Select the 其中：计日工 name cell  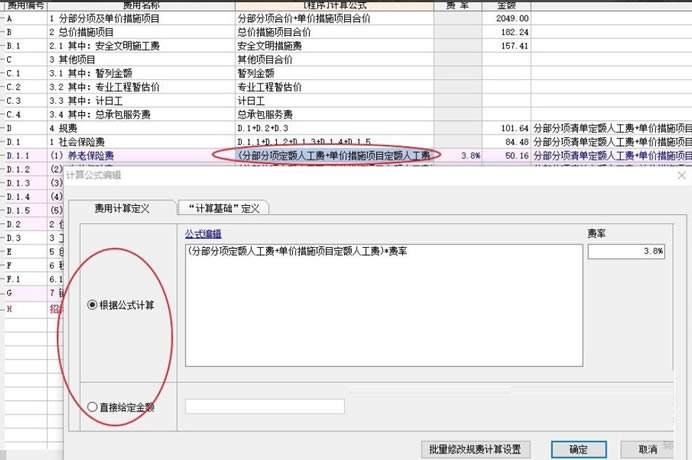pyautogui.click(x=141, y=101)
